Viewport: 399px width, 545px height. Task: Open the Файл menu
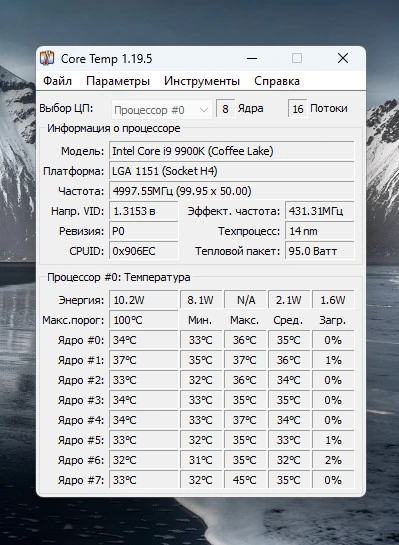pos(57,81)
